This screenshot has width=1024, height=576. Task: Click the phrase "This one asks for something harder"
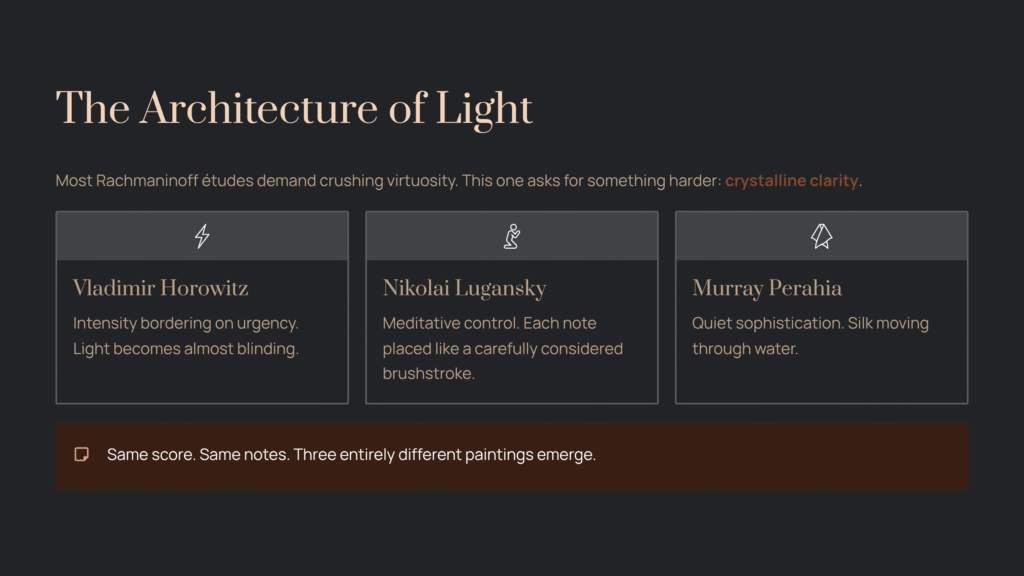coord(589,181)
